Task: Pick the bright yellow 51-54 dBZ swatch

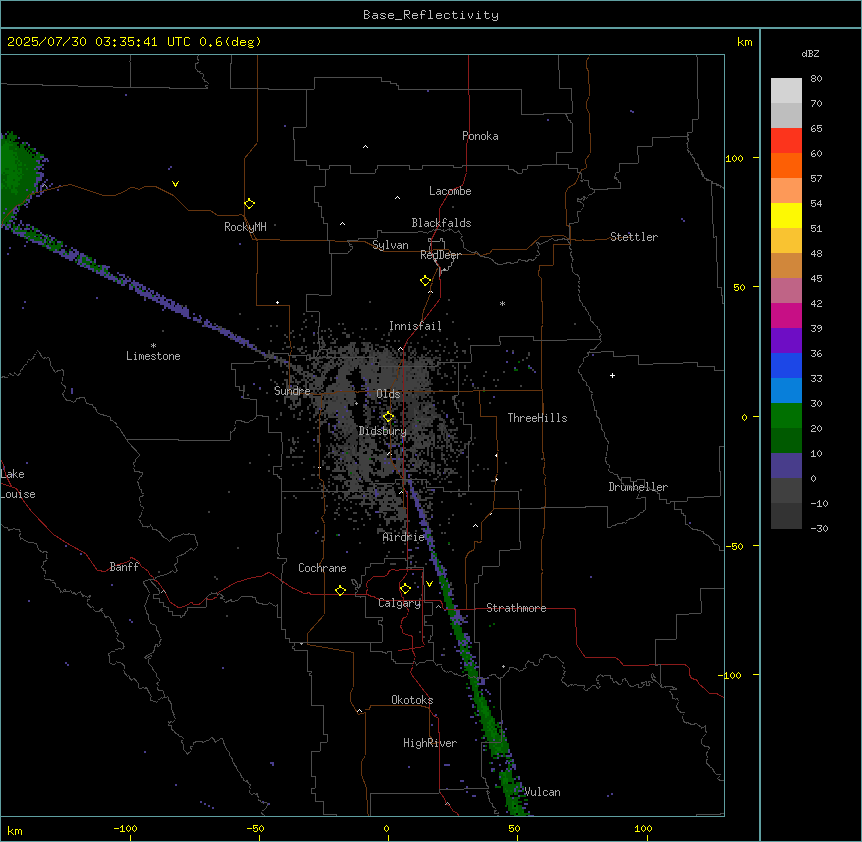Action: pos(786,215)
